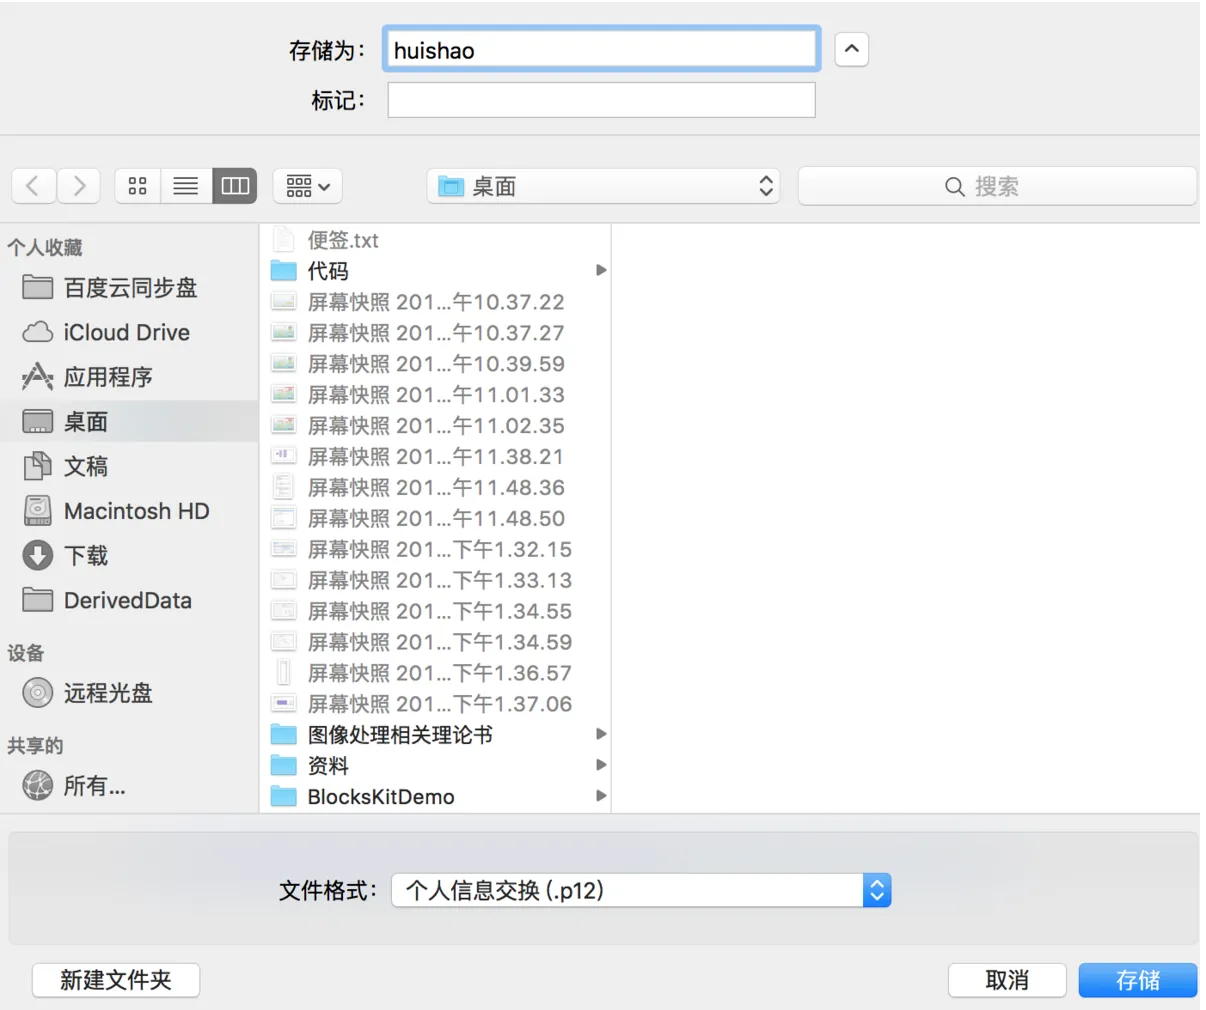
Task: Select screenshot 下午1.37.06
Action: point(436,705)
